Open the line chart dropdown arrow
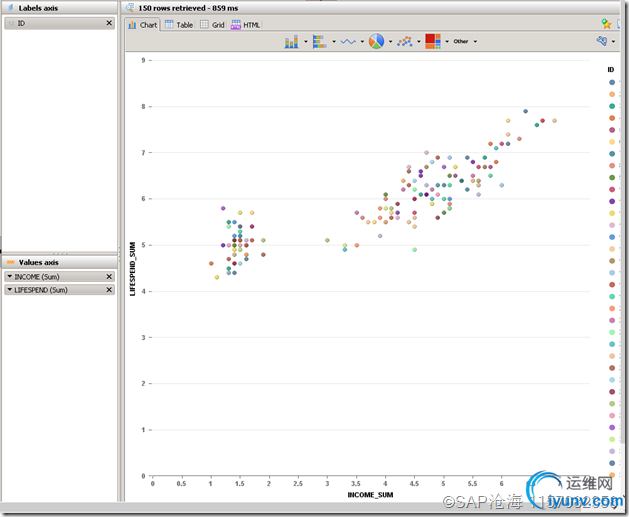Image resolution: width=629 pixels, height=517 pixels. click(362, 41)
